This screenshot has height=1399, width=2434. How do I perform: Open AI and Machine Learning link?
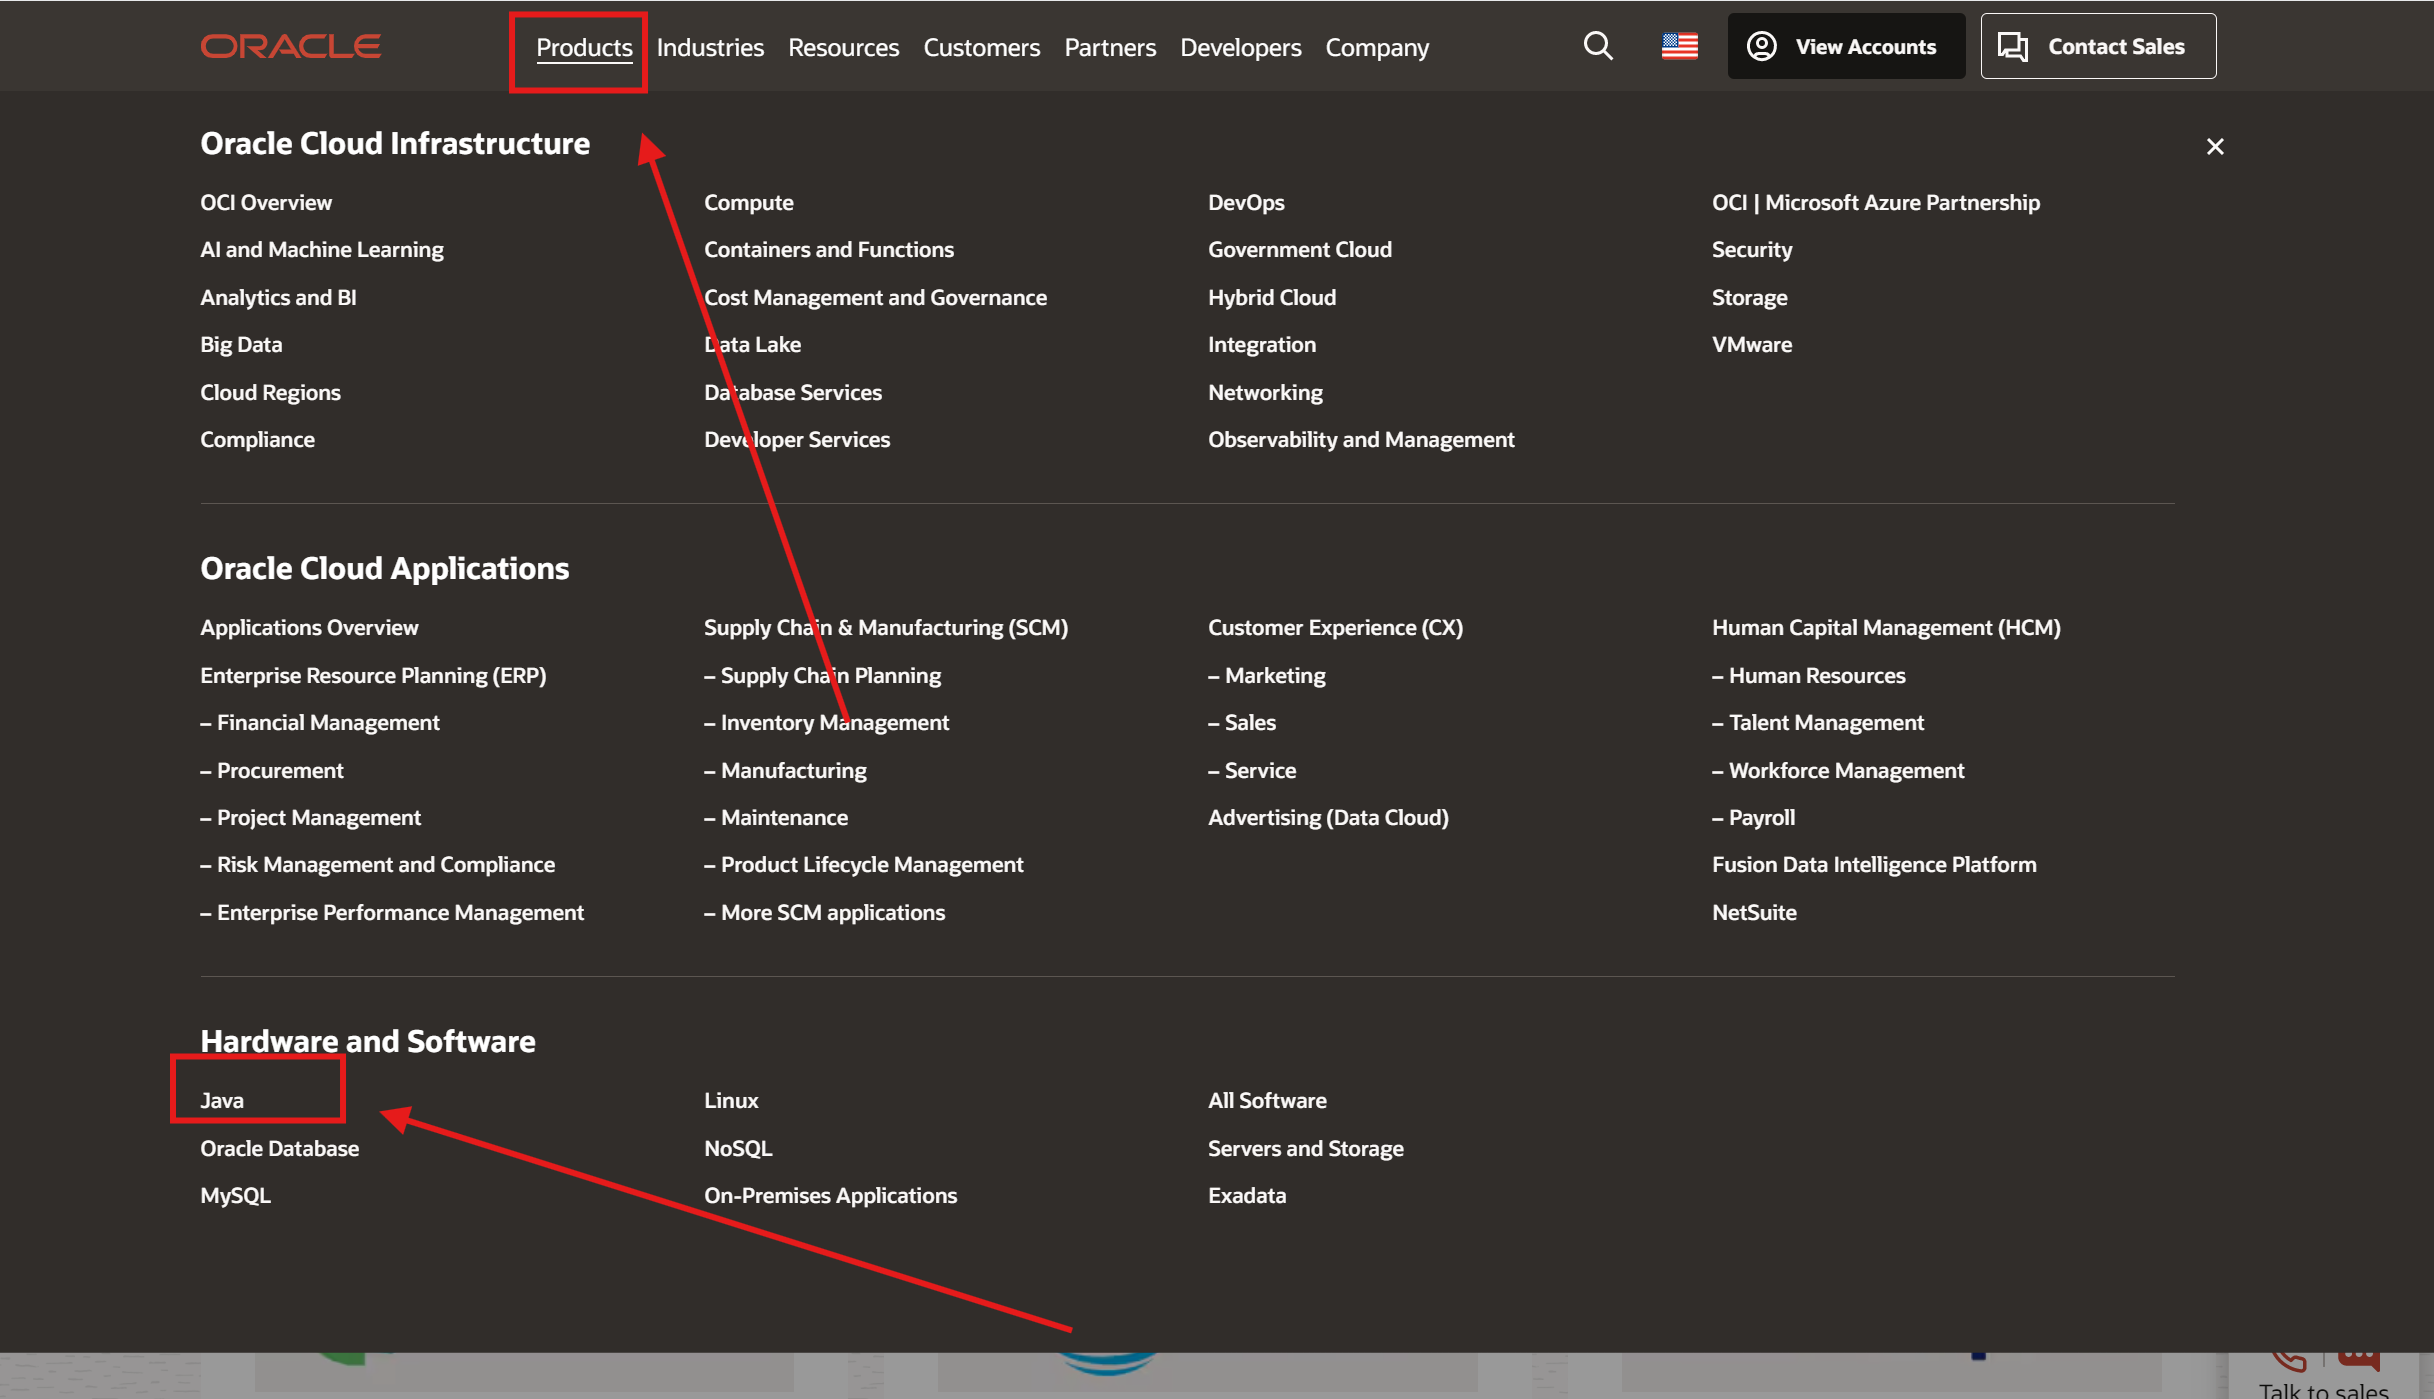(x=322, y=249)
